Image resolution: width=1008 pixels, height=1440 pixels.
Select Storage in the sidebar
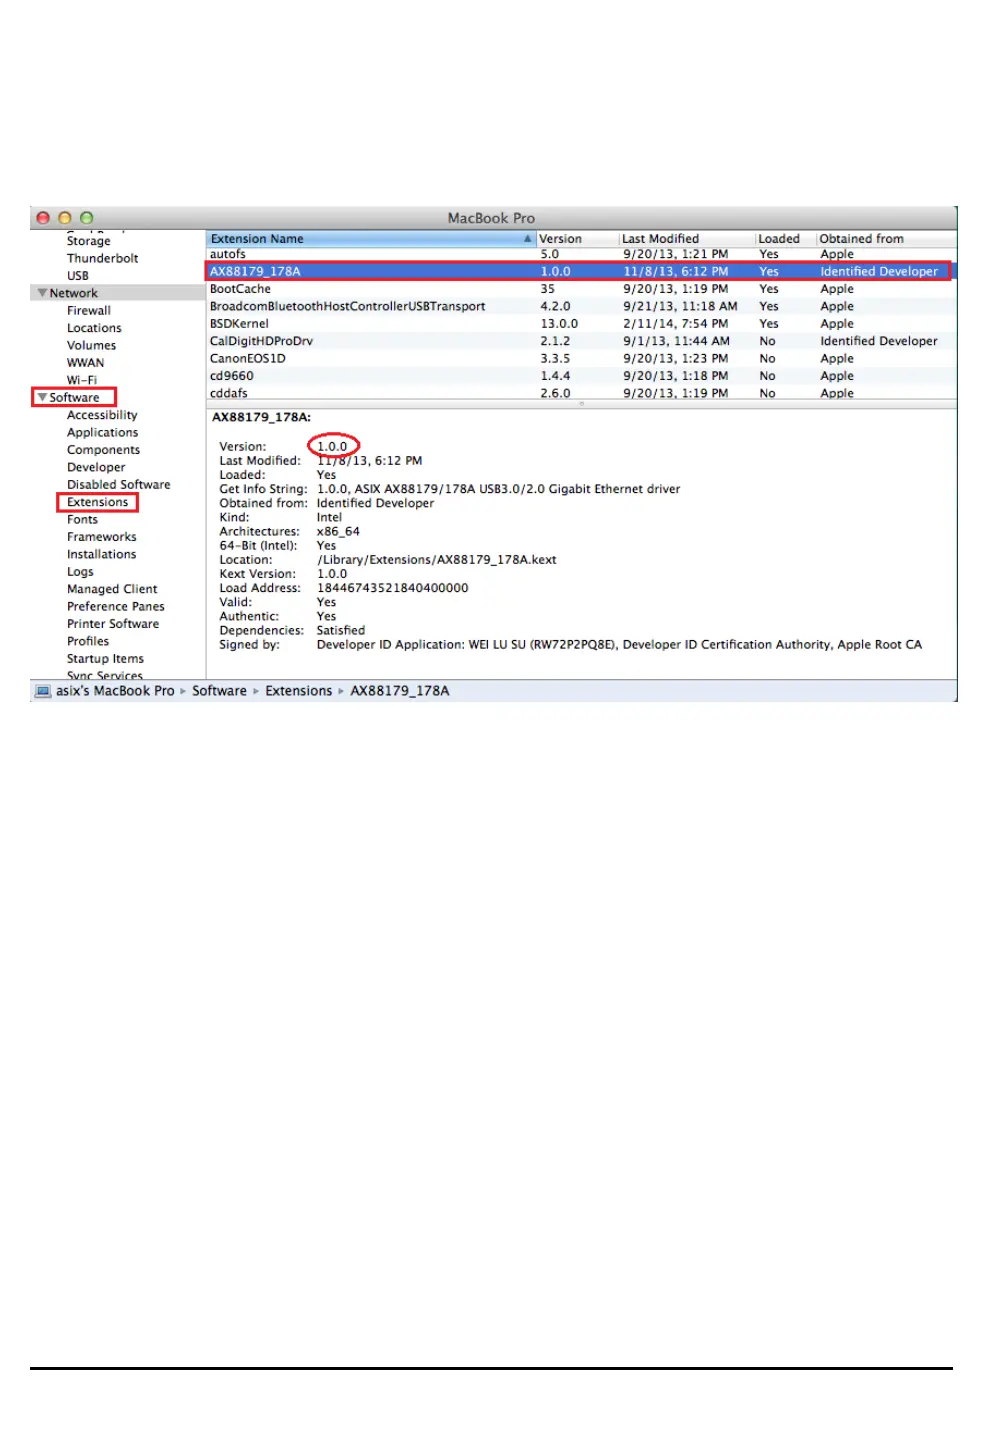coord(88,241)
